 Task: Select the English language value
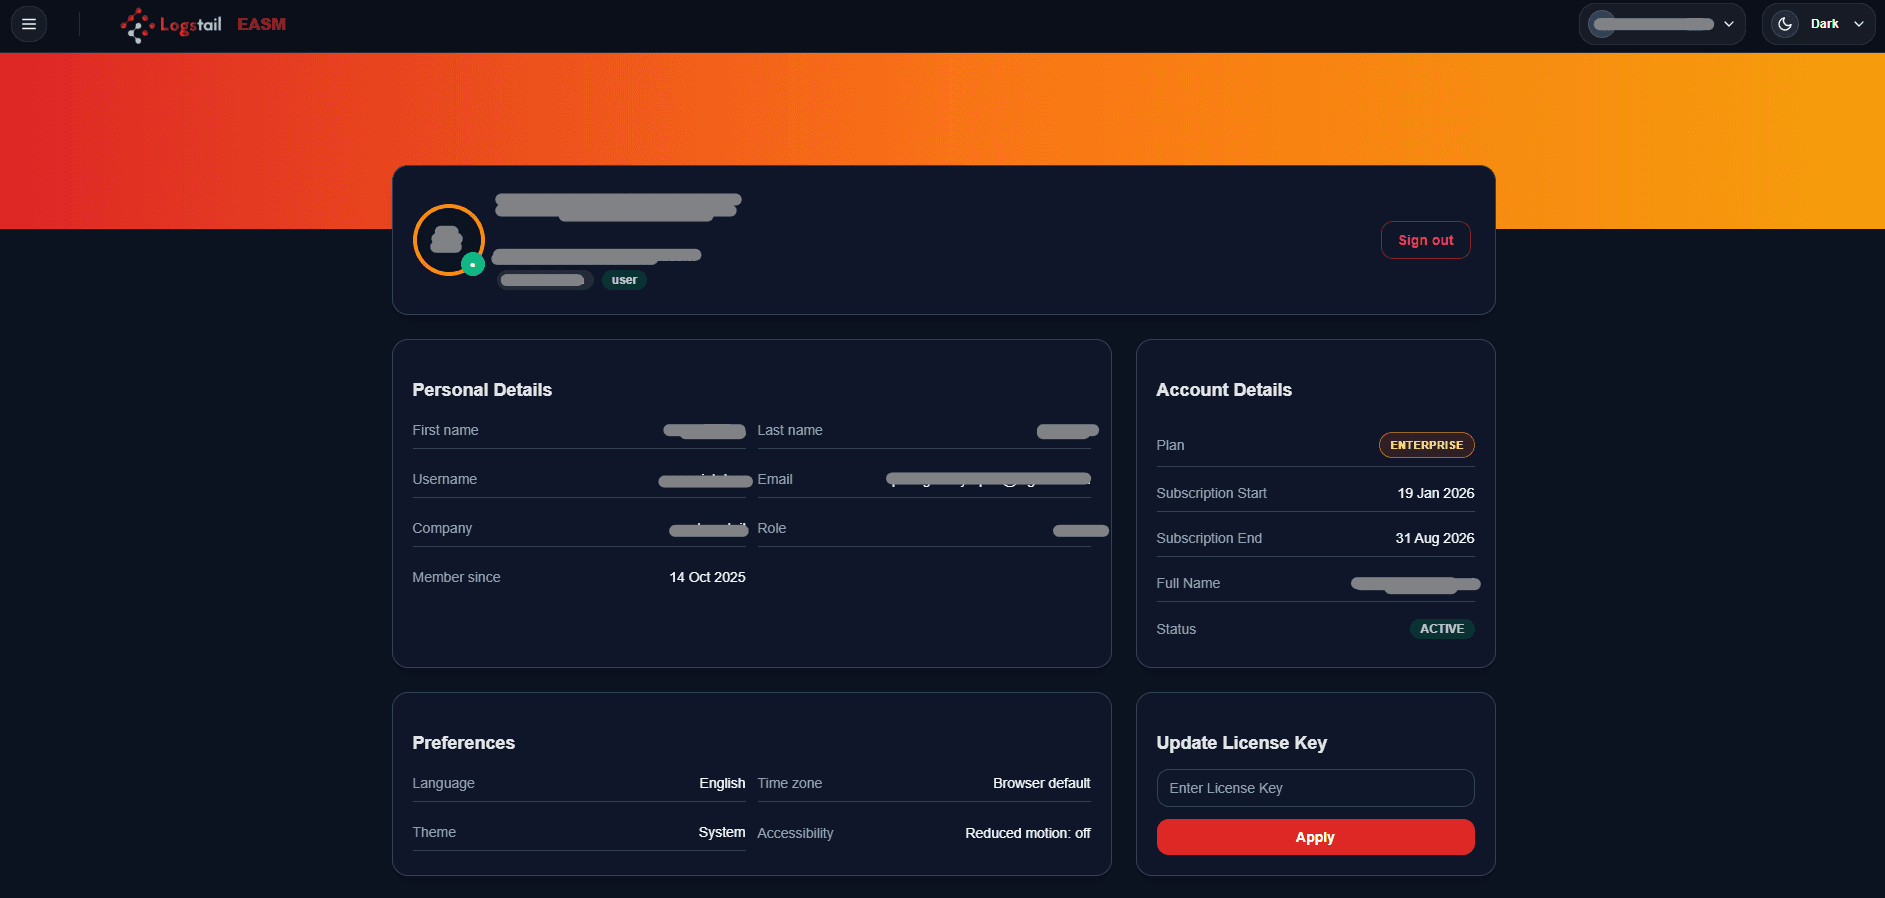click(722, 783)
